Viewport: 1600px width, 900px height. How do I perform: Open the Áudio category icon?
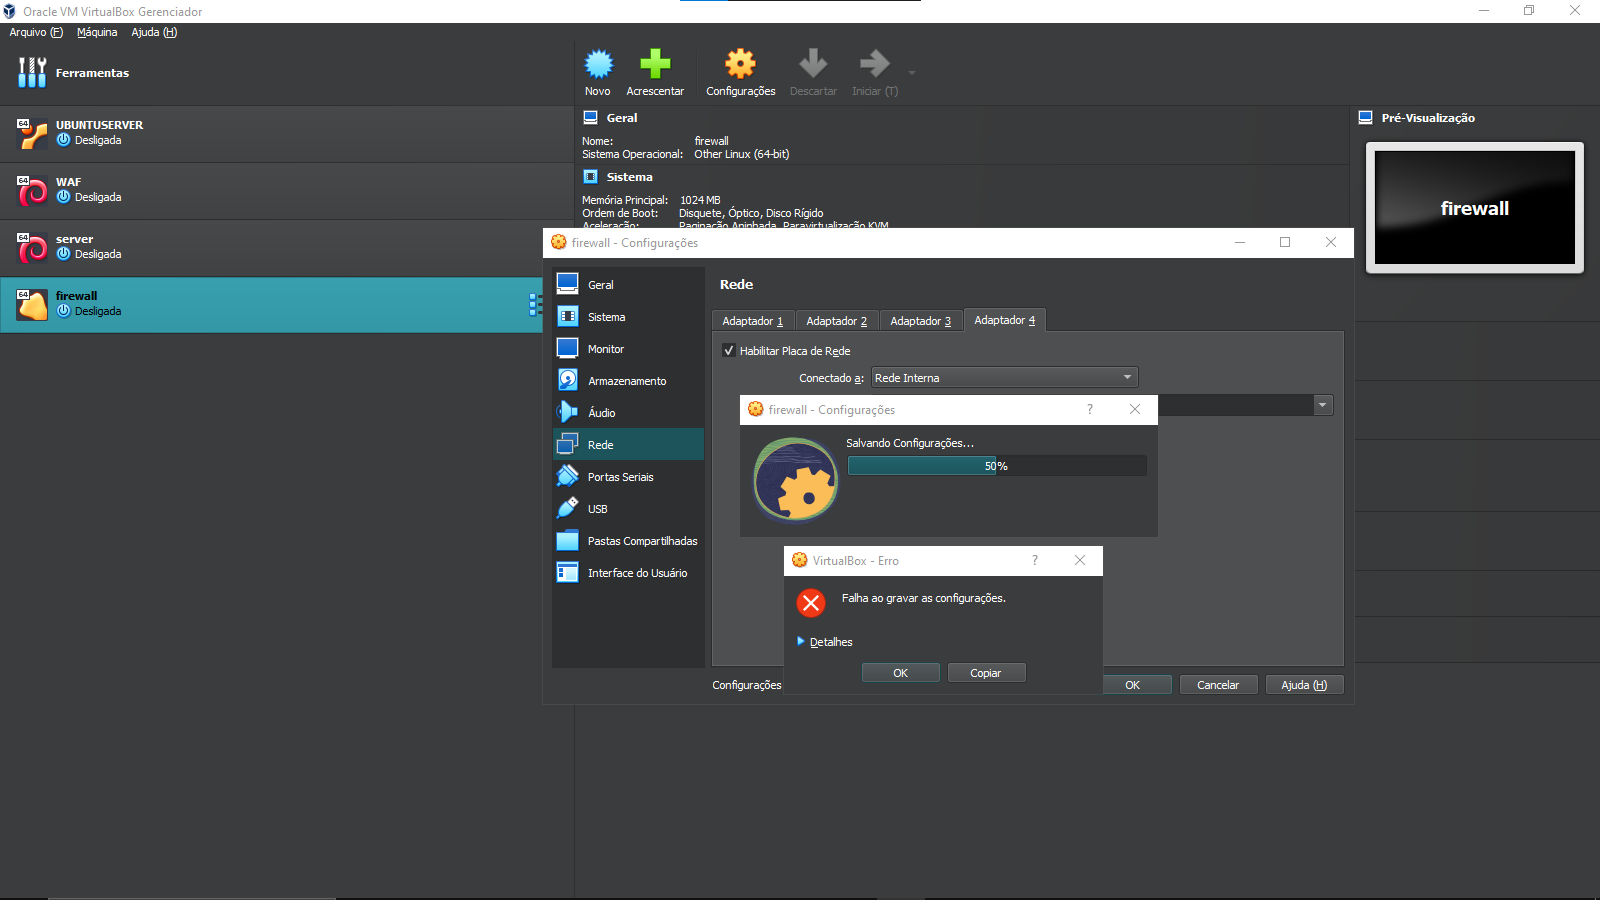(x=567, y=412)
